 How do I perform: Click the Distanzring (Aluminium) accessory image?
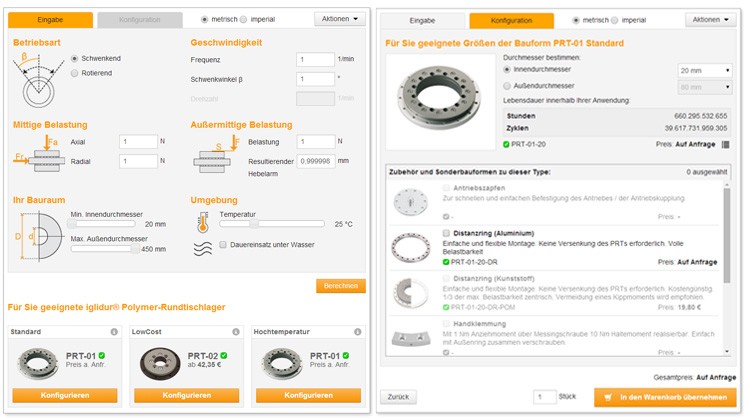pyautogui.click(x=411, y=248)
